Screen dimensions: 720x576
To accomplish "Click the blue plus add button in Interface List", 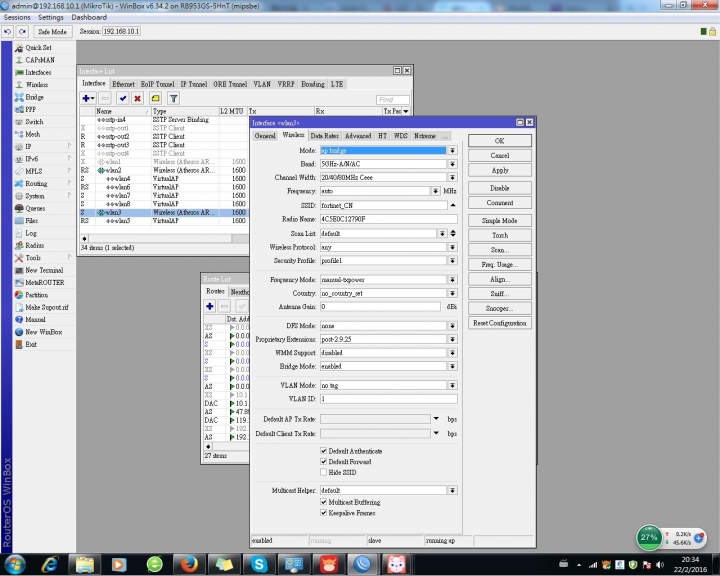I will click(88, 98).
